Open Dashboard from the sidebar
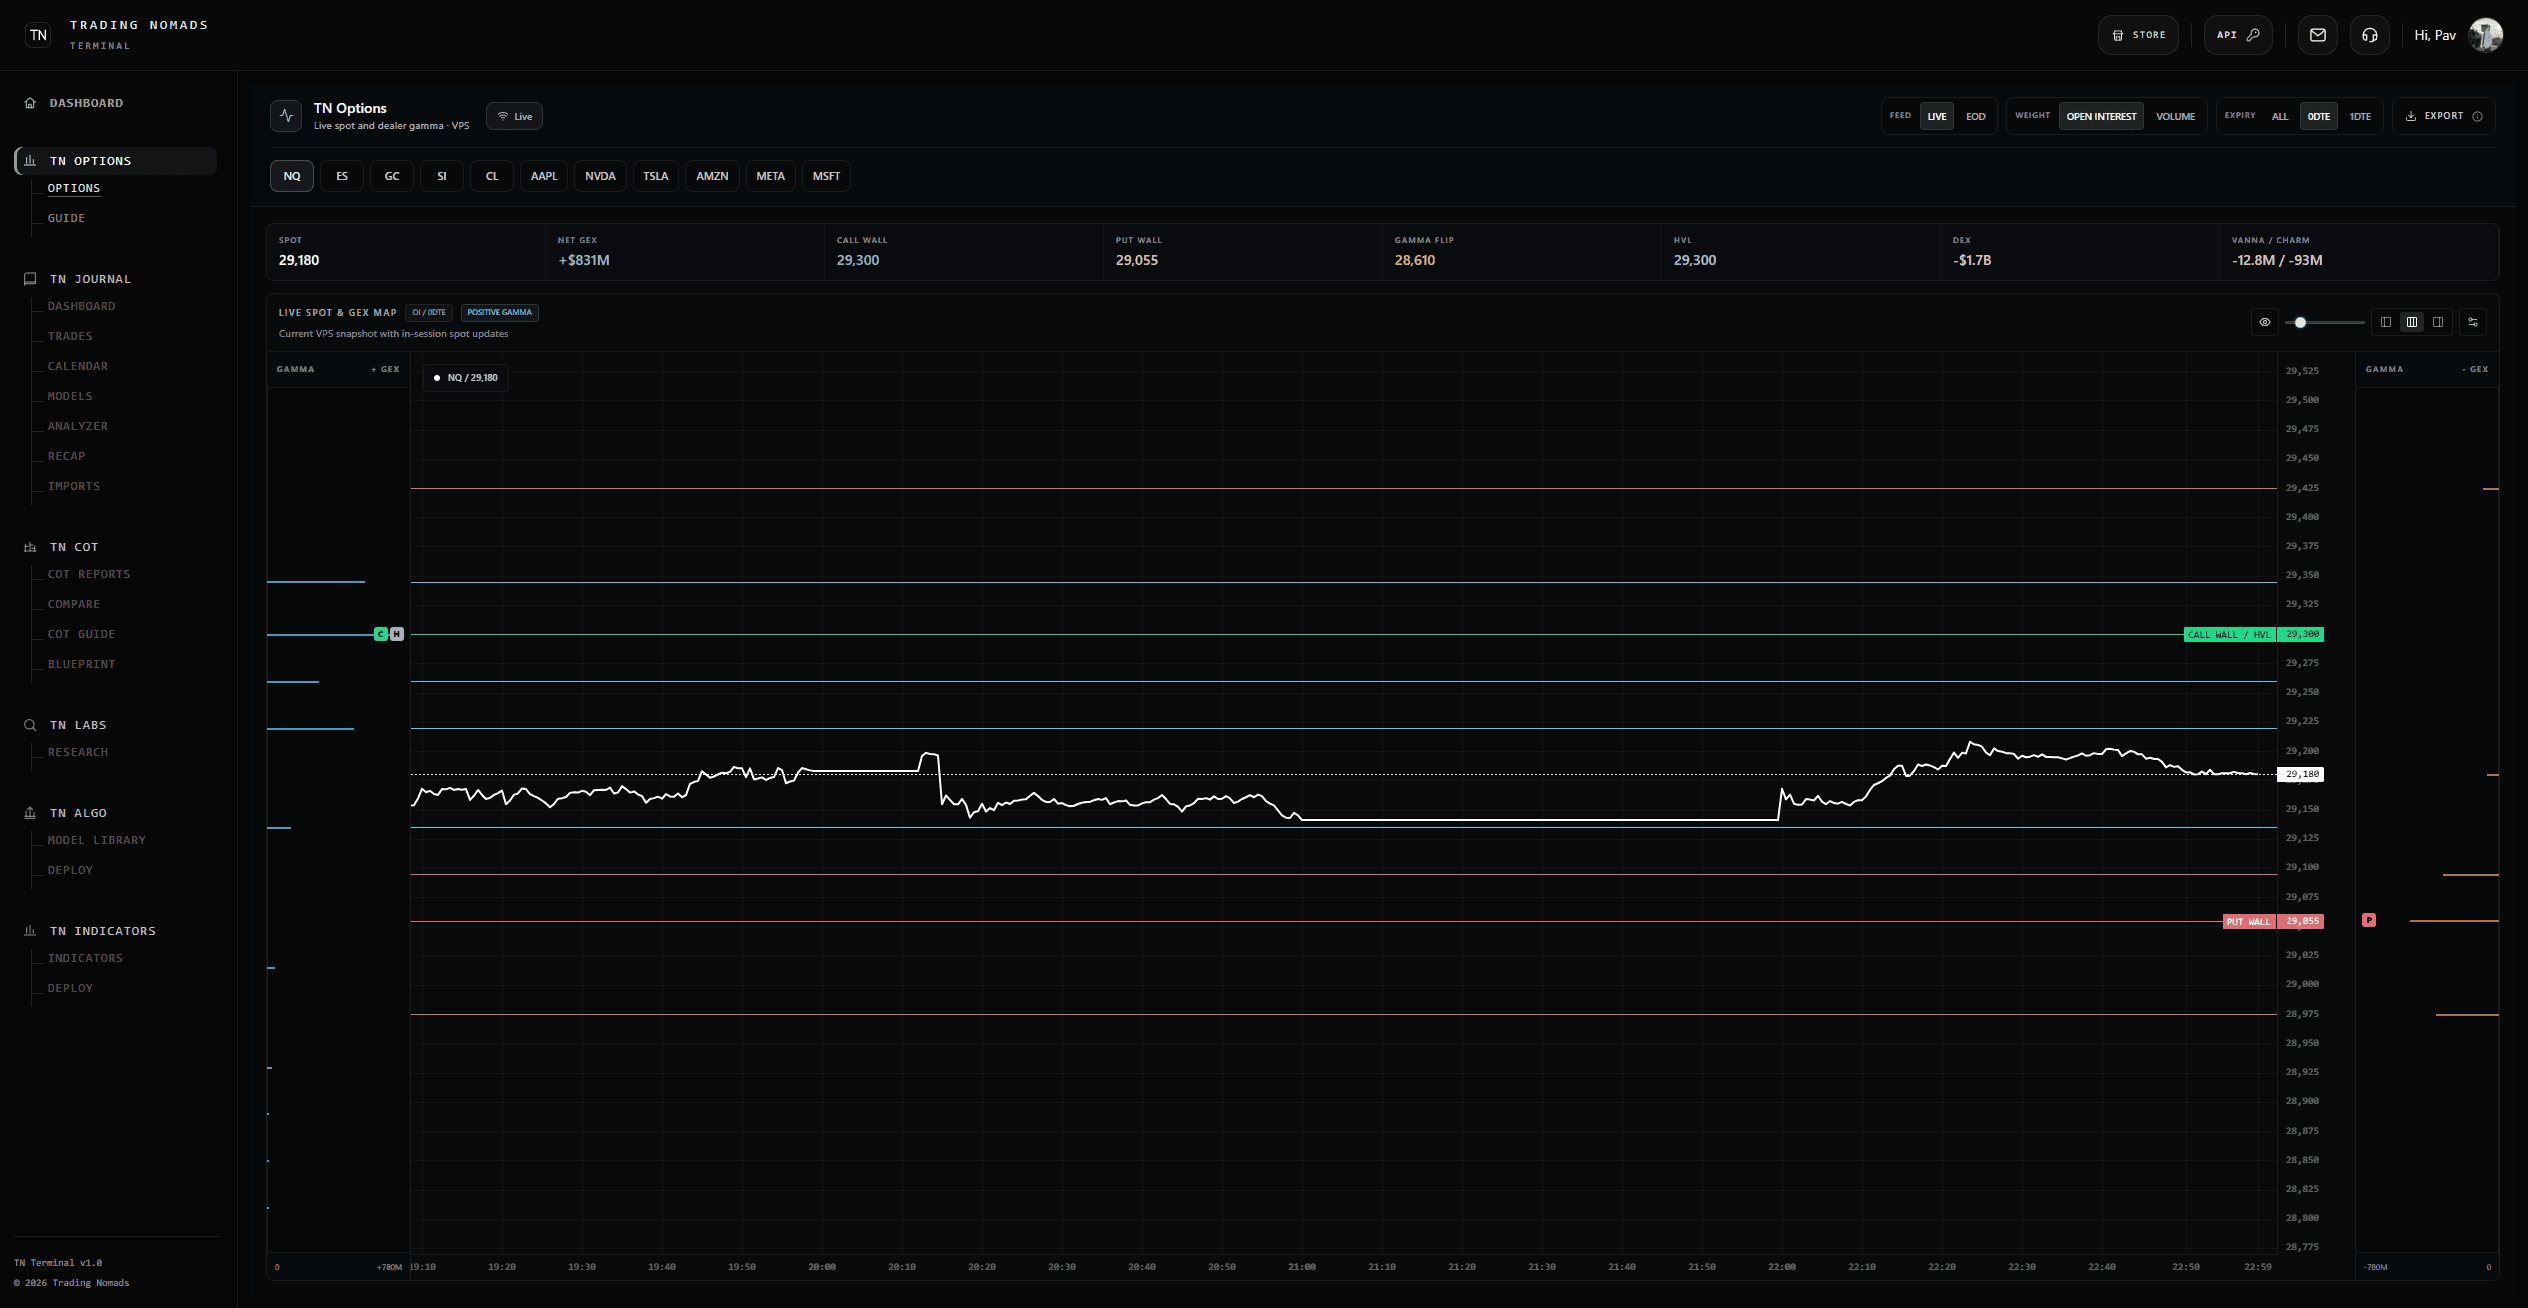 pyautogui.click(x=87, y=103)
